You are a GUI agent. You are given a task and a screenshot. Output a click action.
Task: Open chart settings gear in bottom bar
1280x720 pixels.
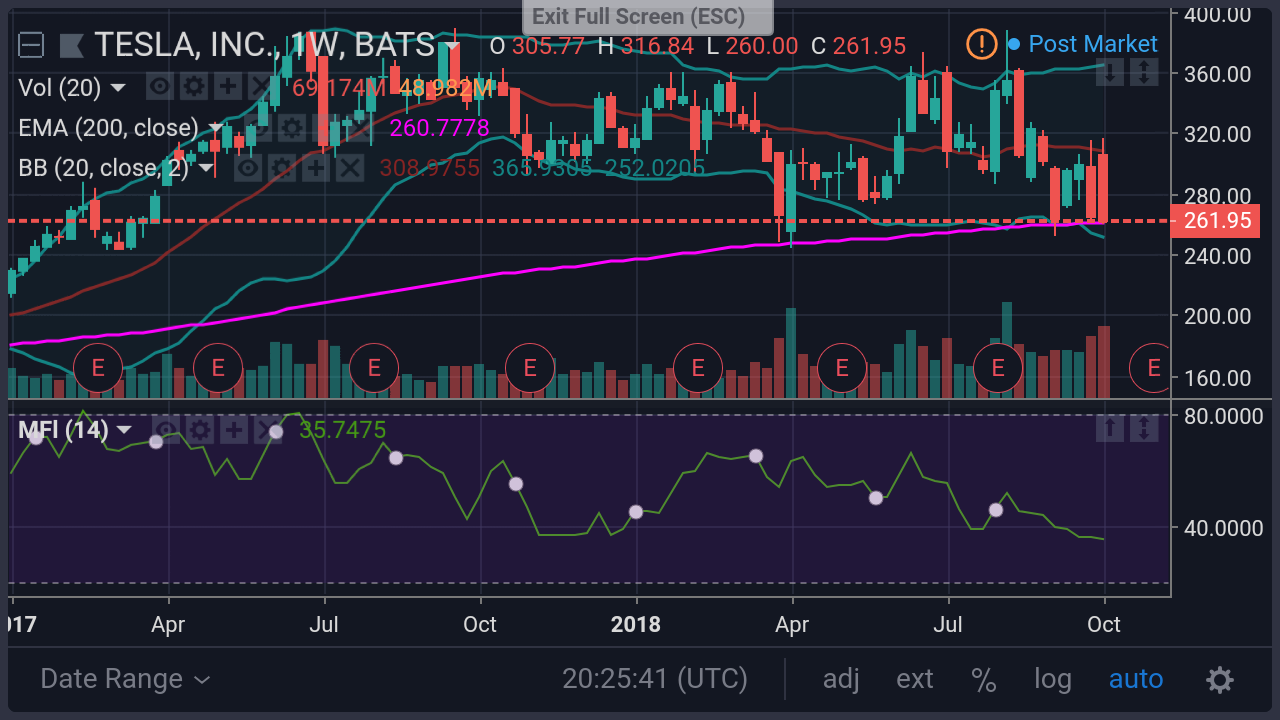tap(1220, 680)
